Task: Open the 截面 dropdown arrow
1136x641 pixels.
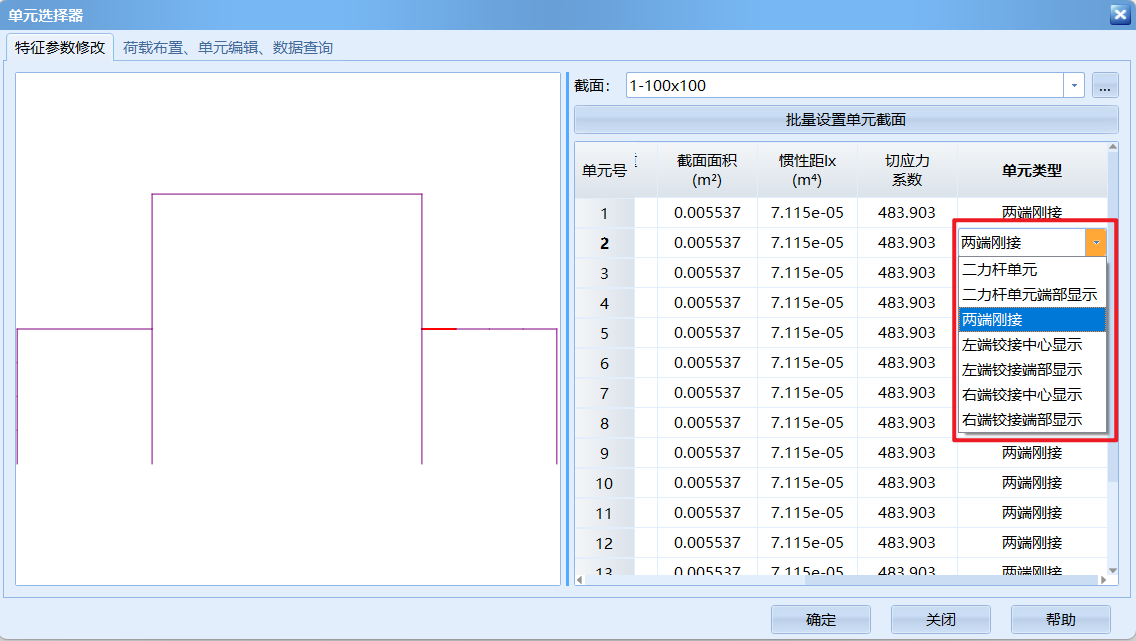Action: tap(1075, 86)
